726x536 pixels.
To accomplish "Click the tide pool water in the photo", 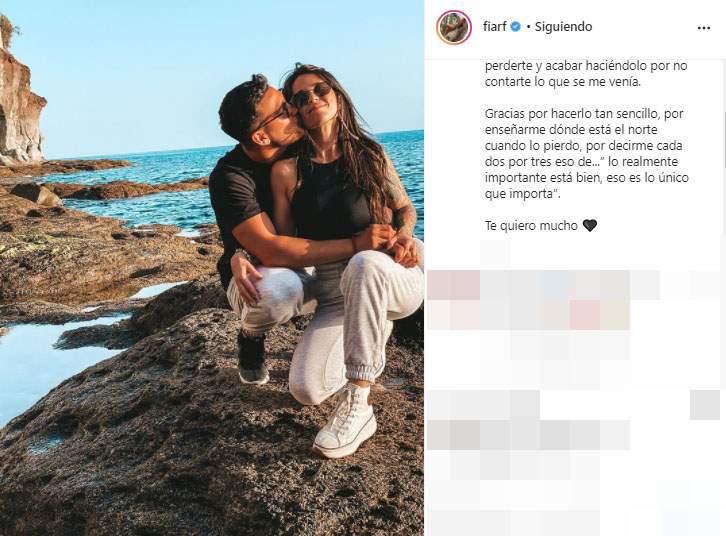I will [44, 356].
